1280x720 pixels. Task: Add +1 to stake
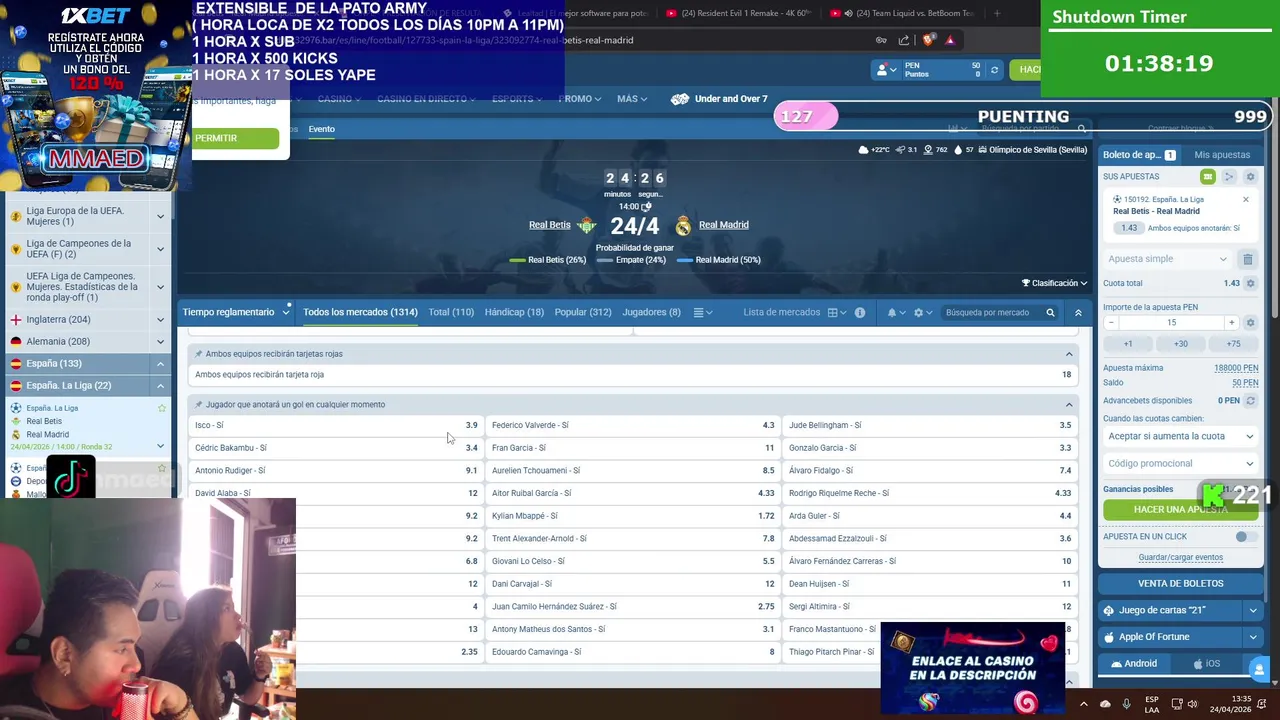[x=1128, y=344]
